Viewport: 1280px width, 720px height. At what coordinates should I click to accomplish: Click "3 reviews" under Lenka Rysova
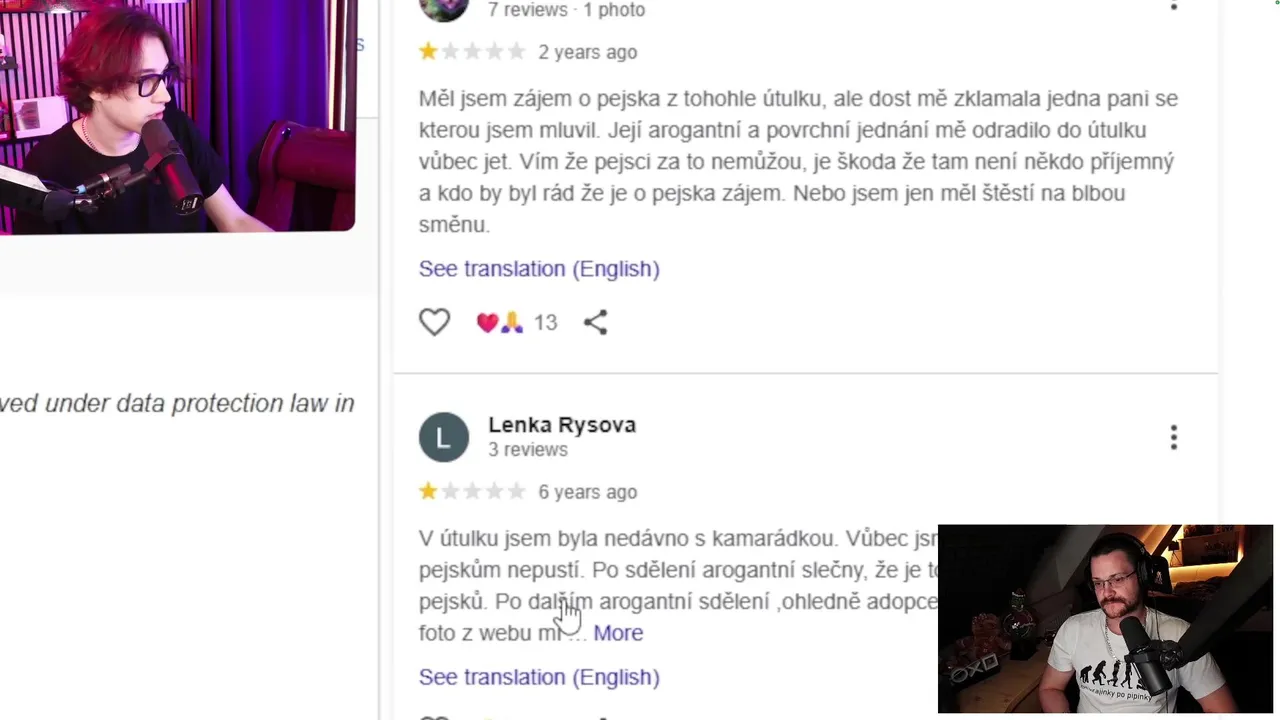point(528,450)
